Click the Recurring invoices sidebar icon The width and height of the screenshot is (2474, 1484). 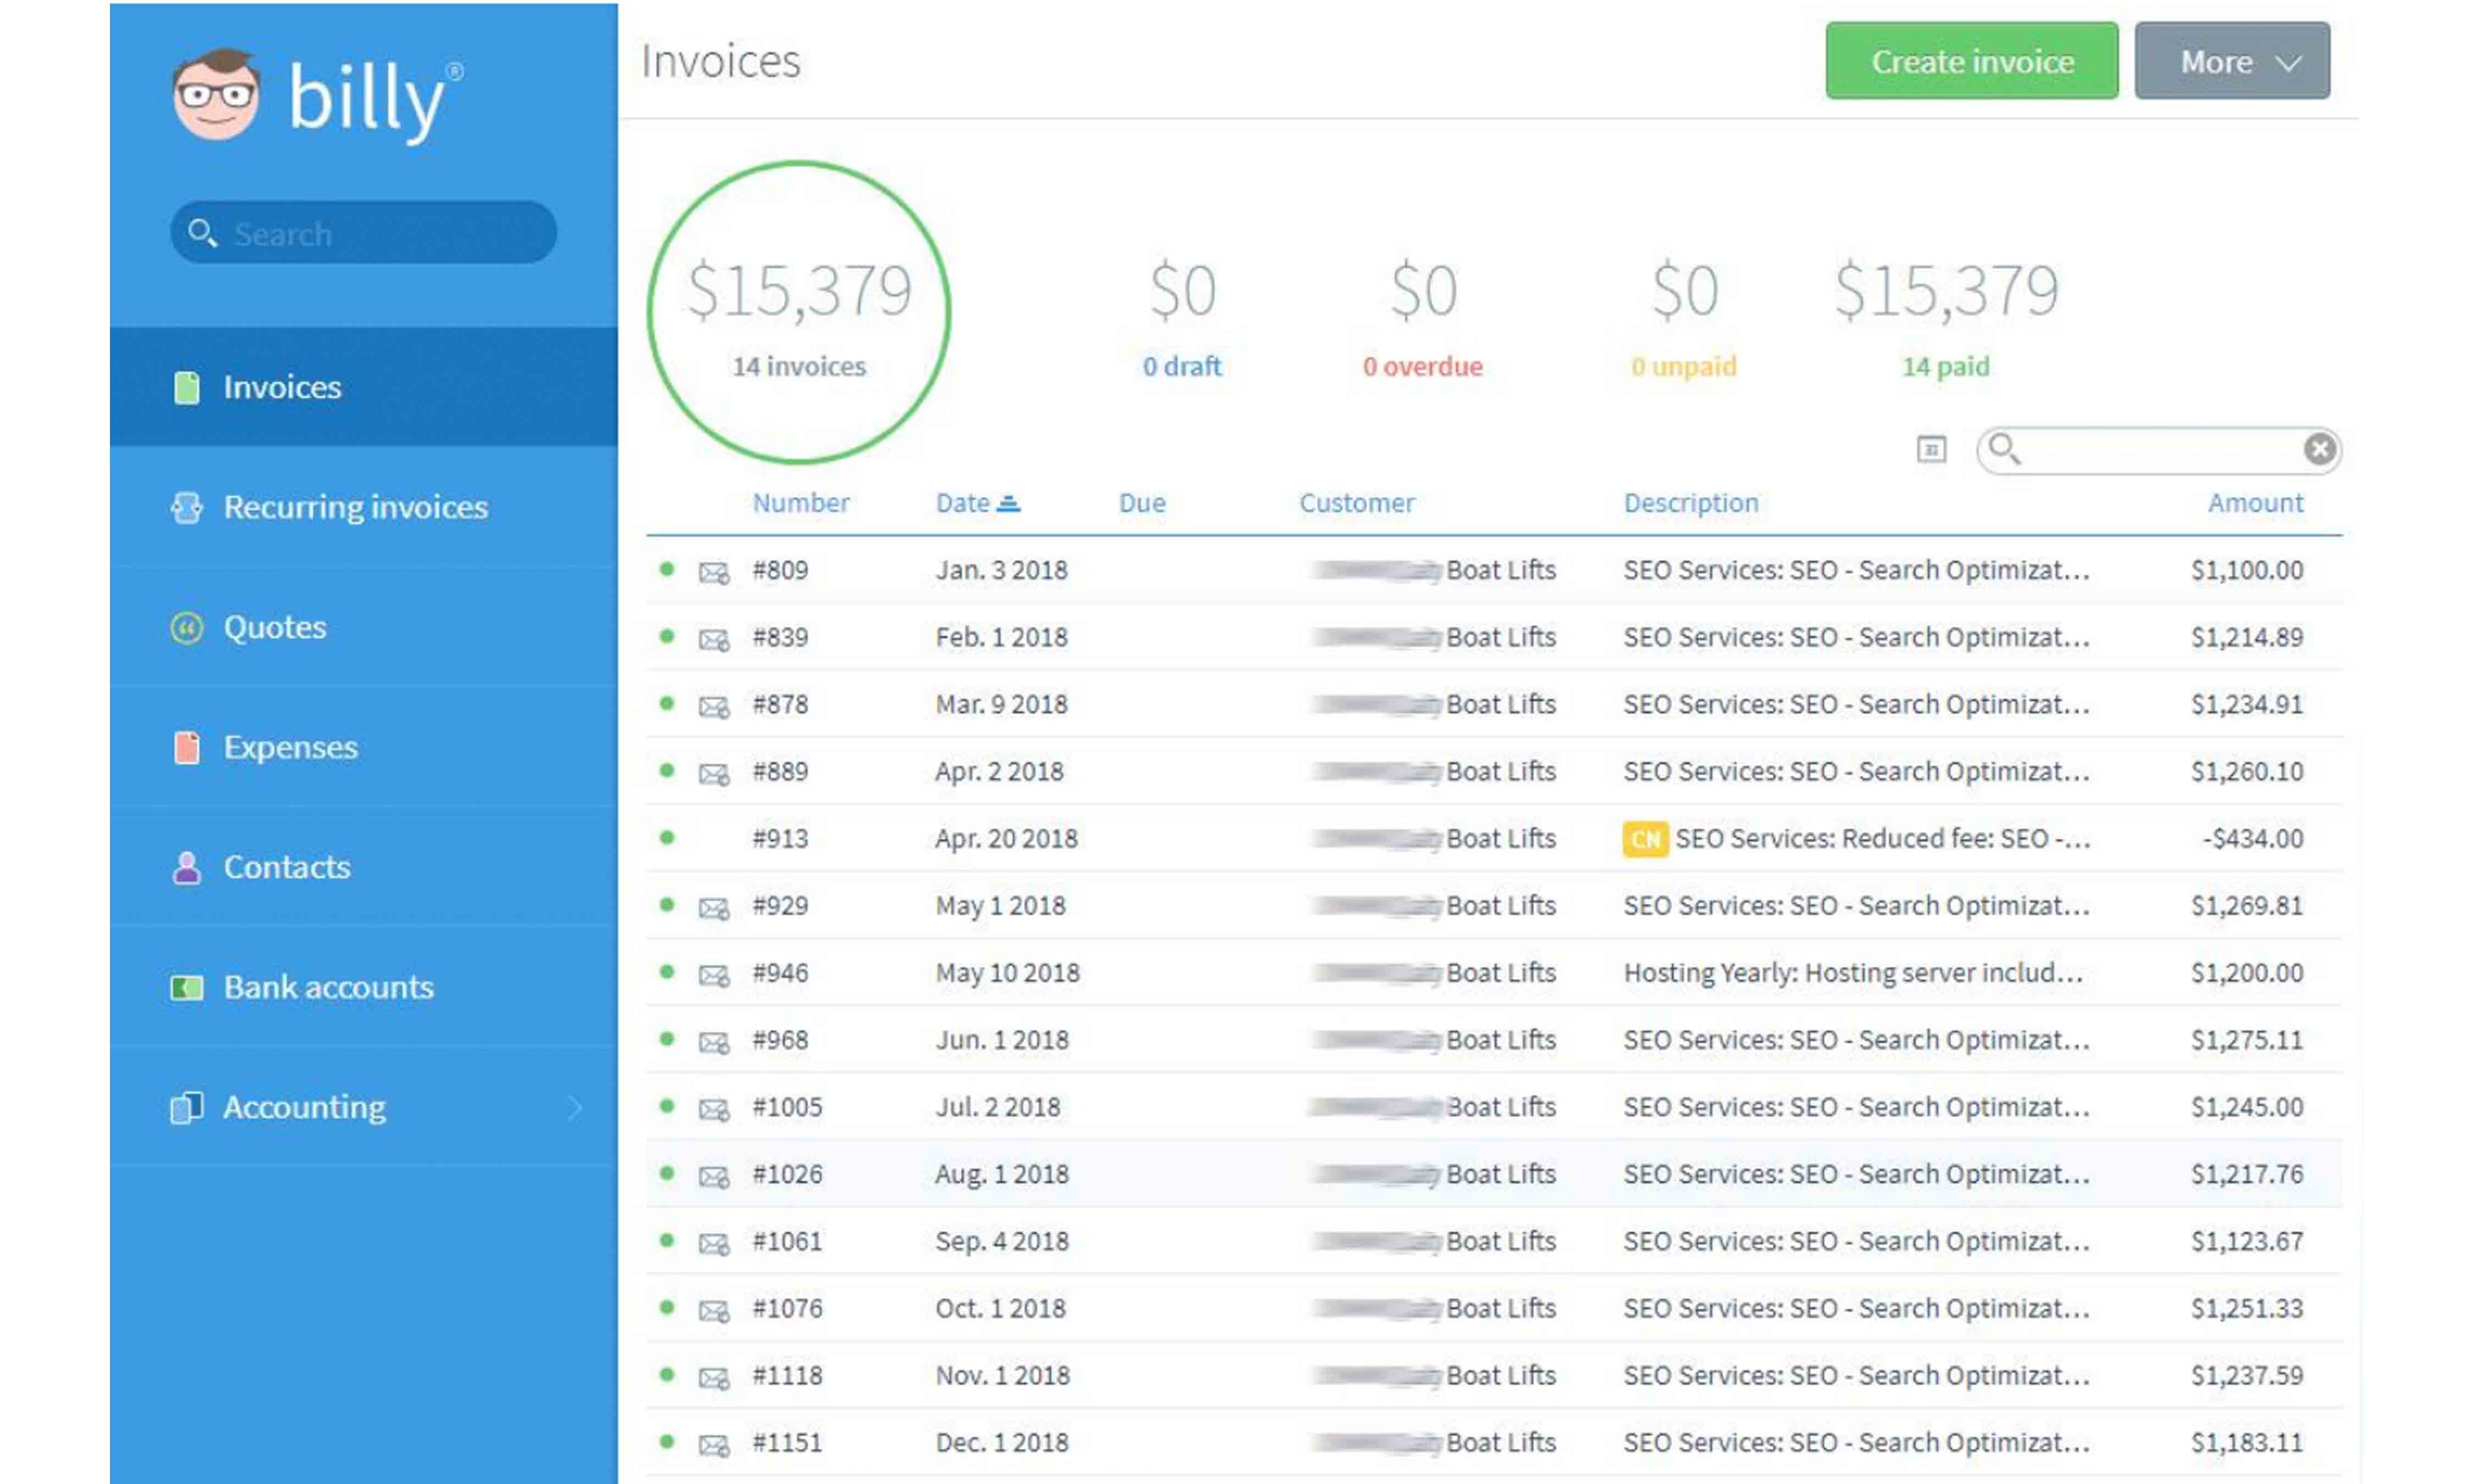point(186,507)
